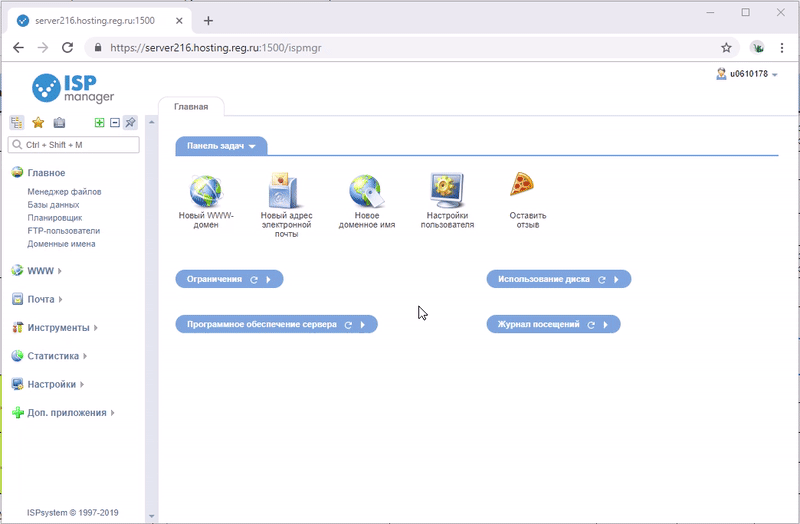Click the Новый адрес электронной почты mailbox icon
Viewport: 800px width, 524px height.
click(284, 190)
